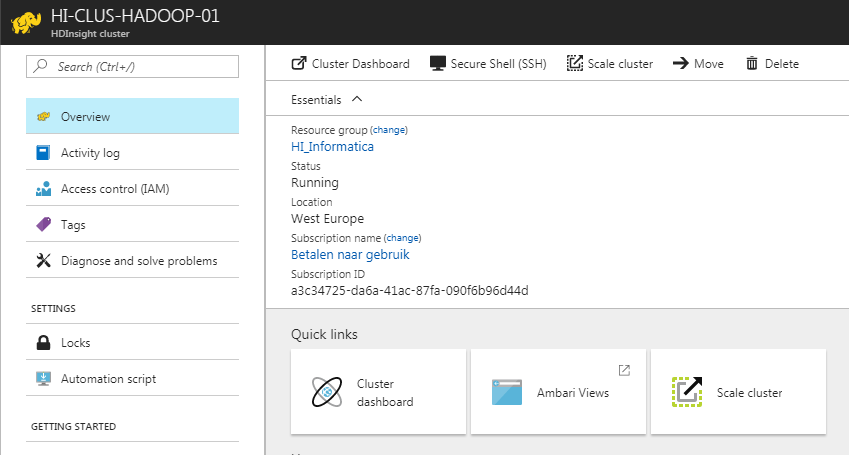Select Overview in the sidebar
849x455 pixels.
(132, 117)
